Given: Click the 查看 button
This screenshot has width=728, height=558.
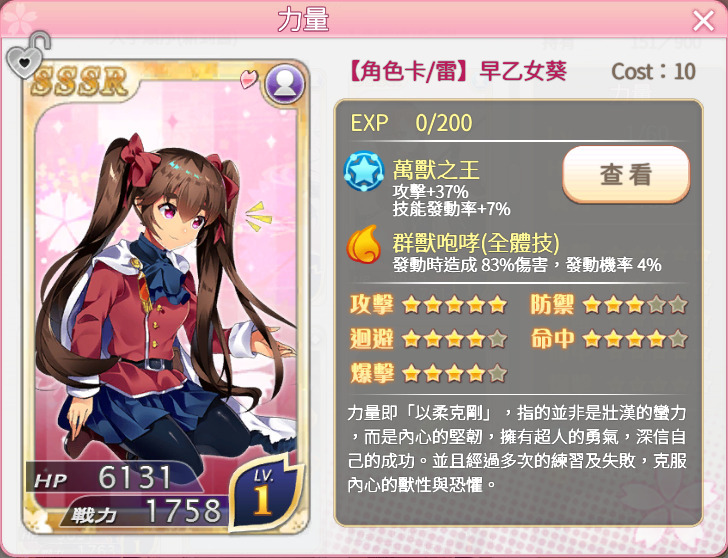Looking at the screenshot, I should click(626, 175).
